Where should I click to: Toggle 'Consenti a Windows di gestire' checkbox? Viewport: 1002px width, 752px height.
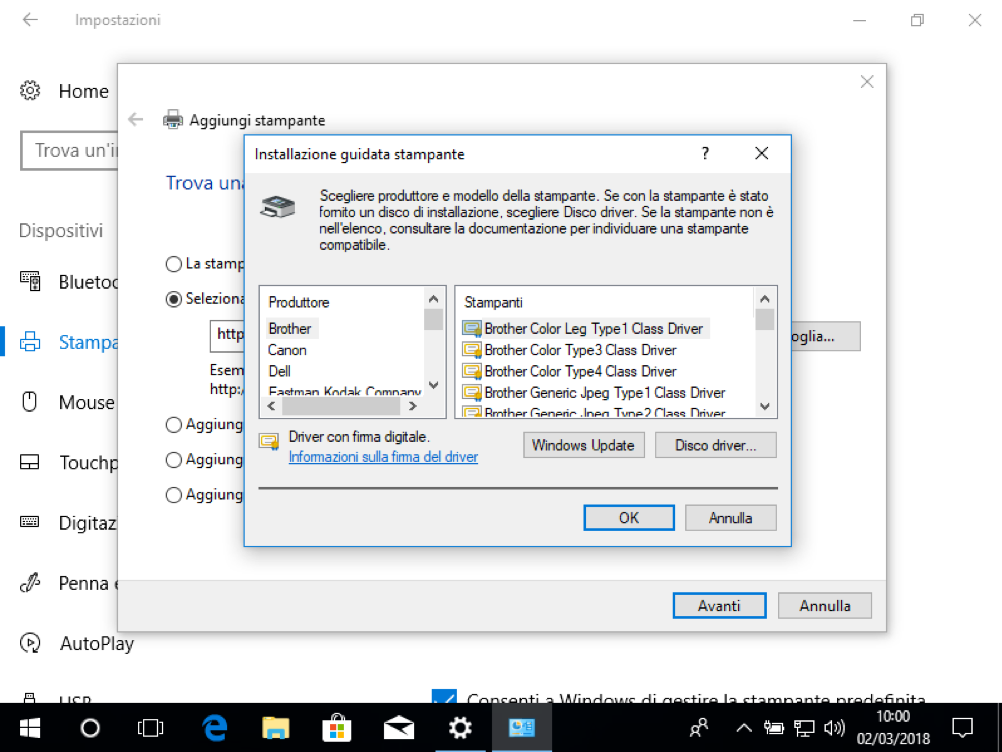coord(444,696)
